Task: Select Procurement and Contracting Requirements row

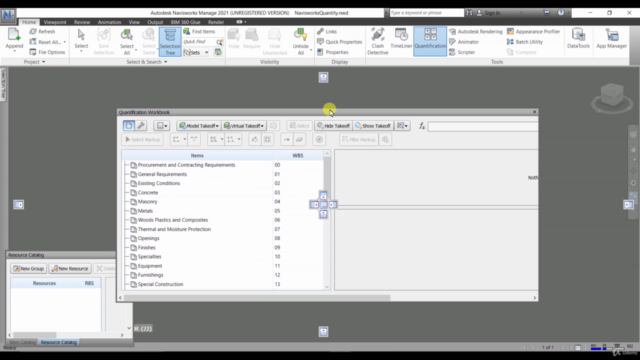Action: [x=223, y=165]
